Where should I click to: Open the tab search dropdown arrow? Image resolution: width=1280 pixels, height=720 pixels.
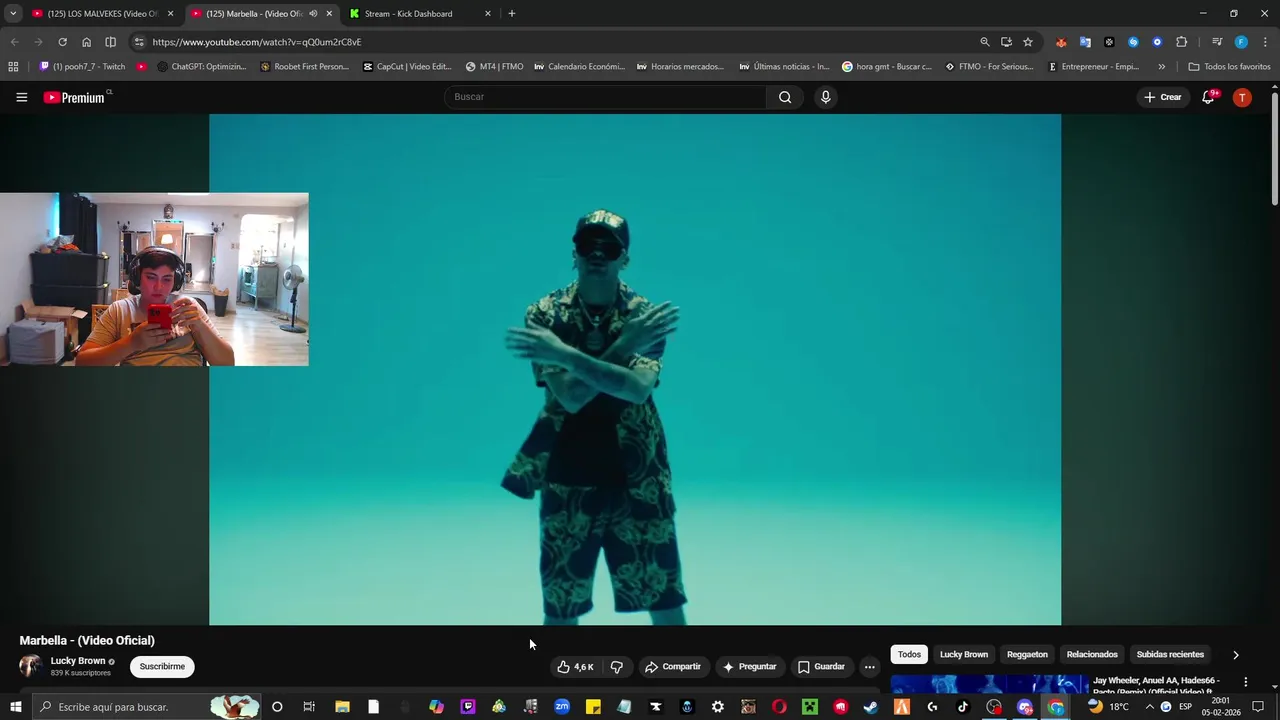tap(13, 14)
